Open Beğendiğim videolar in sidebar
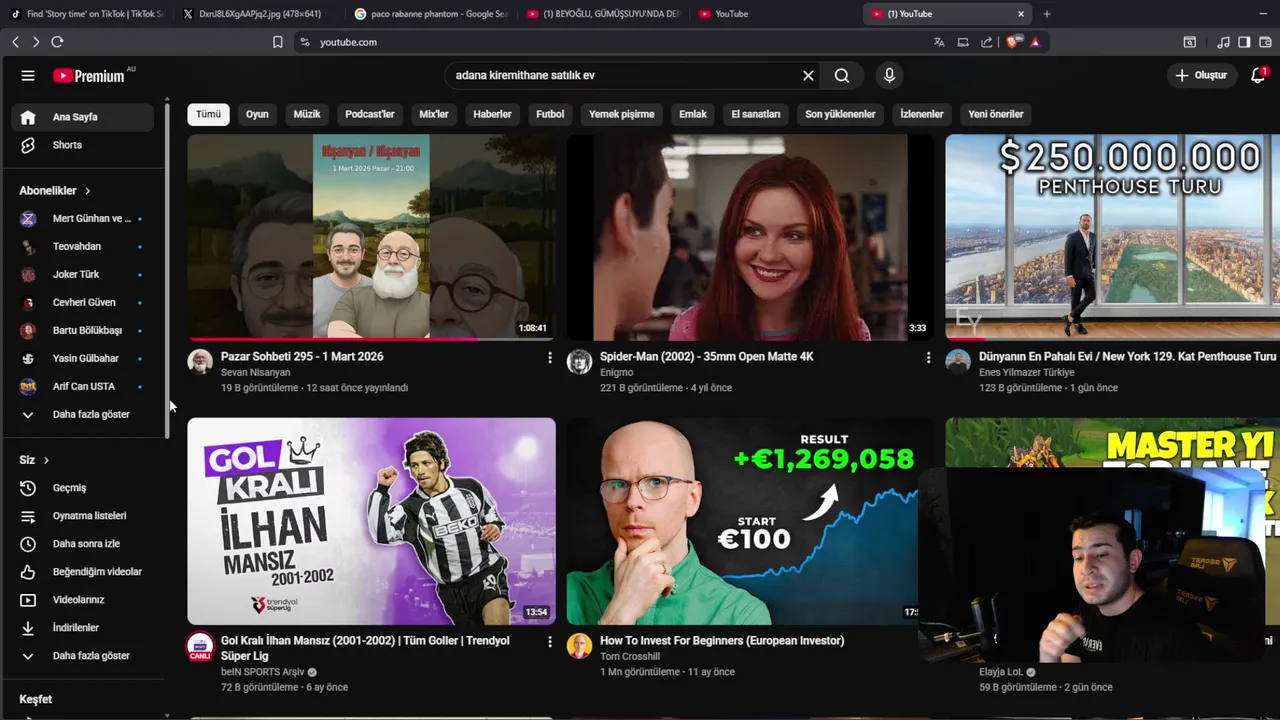1280x720 pixels. click(x=83, y=572)
